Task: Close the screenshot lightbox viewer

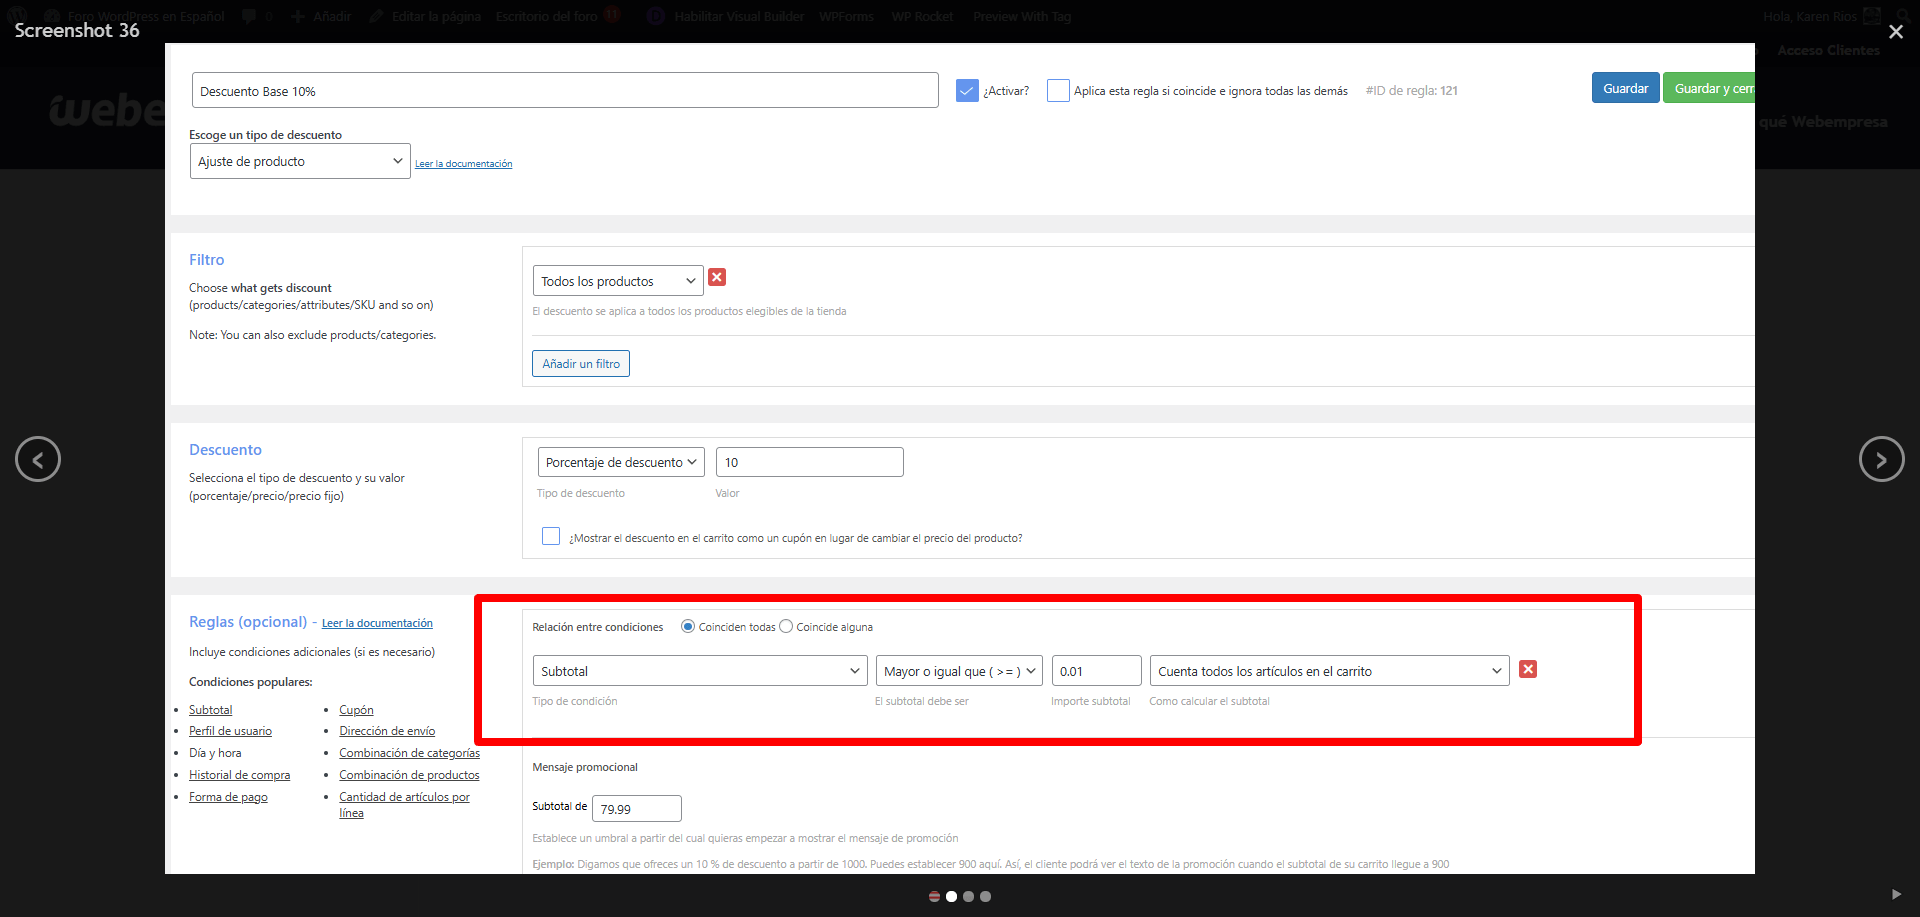Action: click(x=1895, y=32)
